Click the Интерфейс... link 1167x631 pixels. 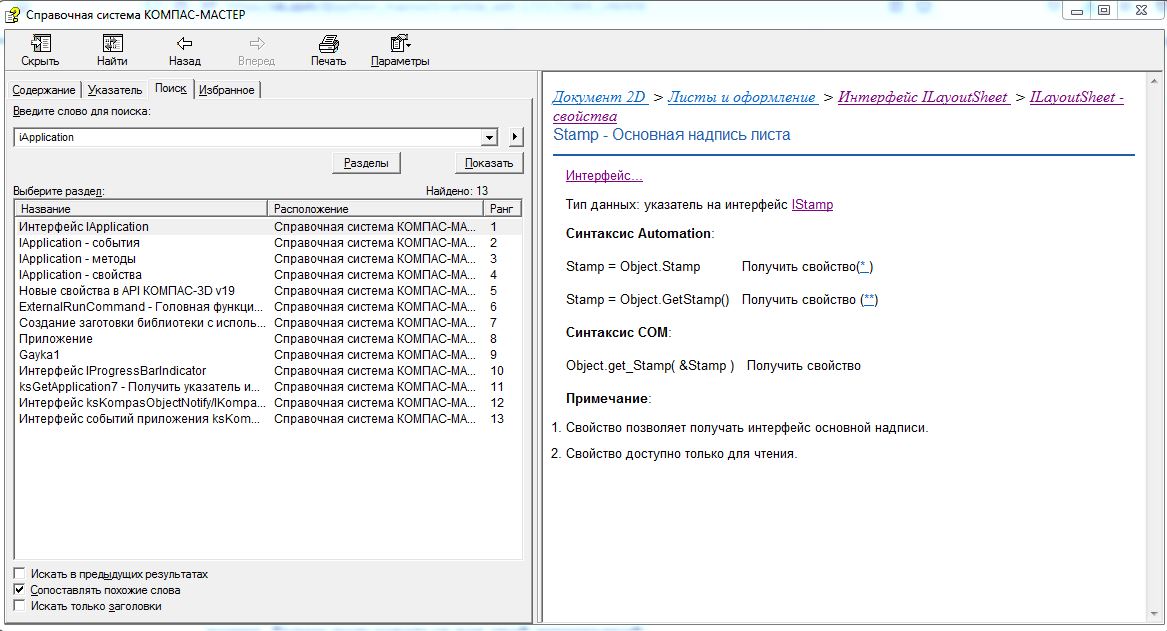click(604, 176)
